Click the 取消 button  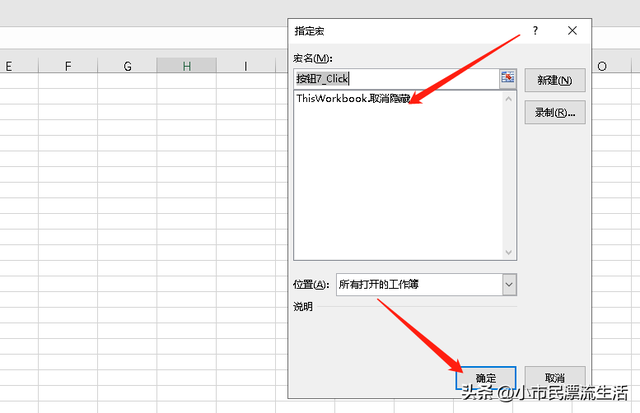[555, 378]
